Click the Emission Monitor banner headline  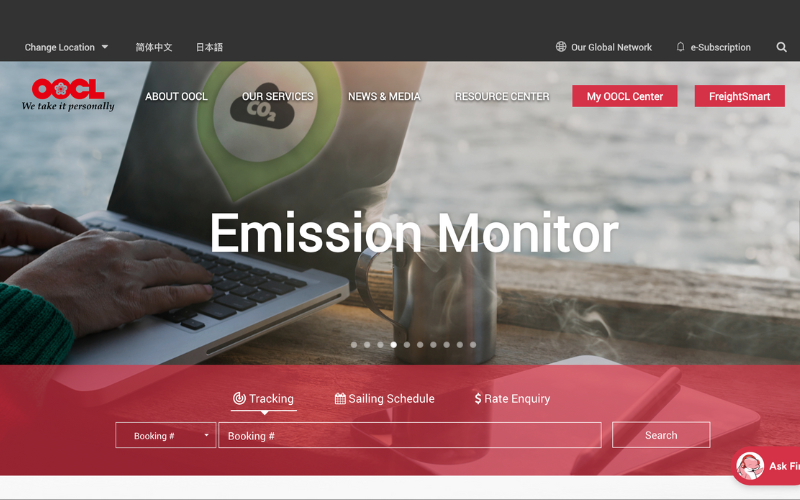tap(414, 233)
